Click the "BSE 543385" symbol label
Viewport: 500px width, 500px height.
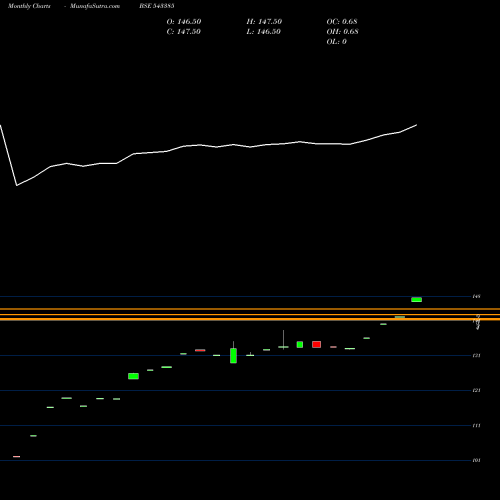pos(157,6)
